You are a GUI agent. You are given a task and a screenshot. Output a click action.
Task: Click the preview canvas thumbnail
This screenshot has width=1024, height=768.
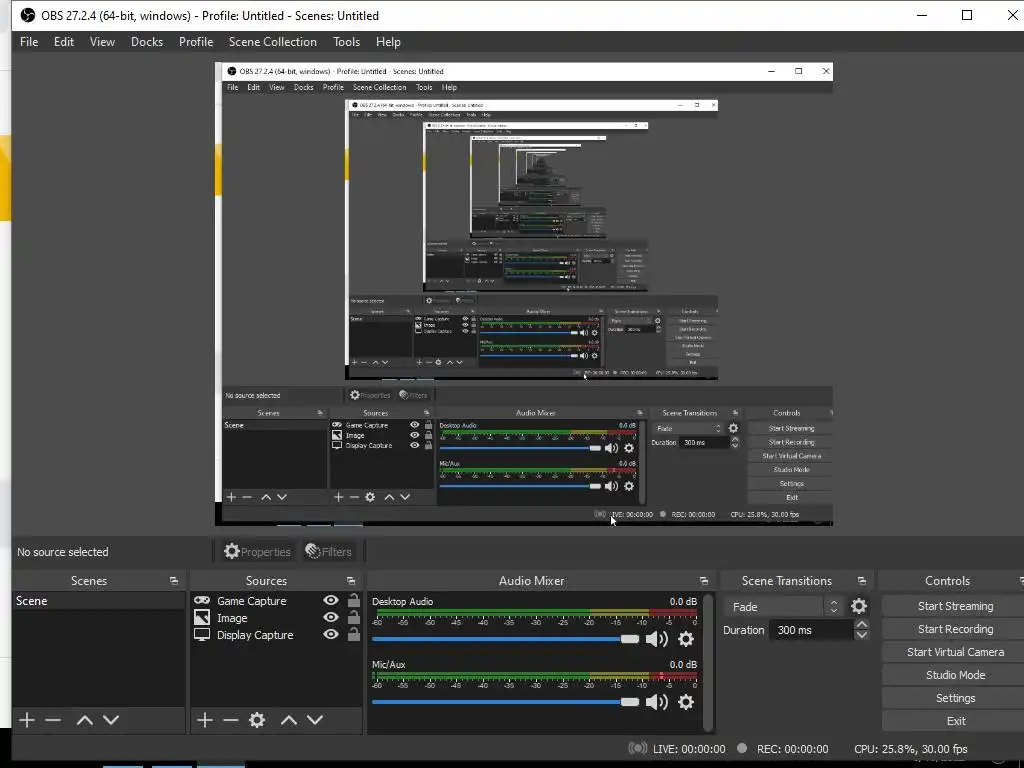coord(524,294)
